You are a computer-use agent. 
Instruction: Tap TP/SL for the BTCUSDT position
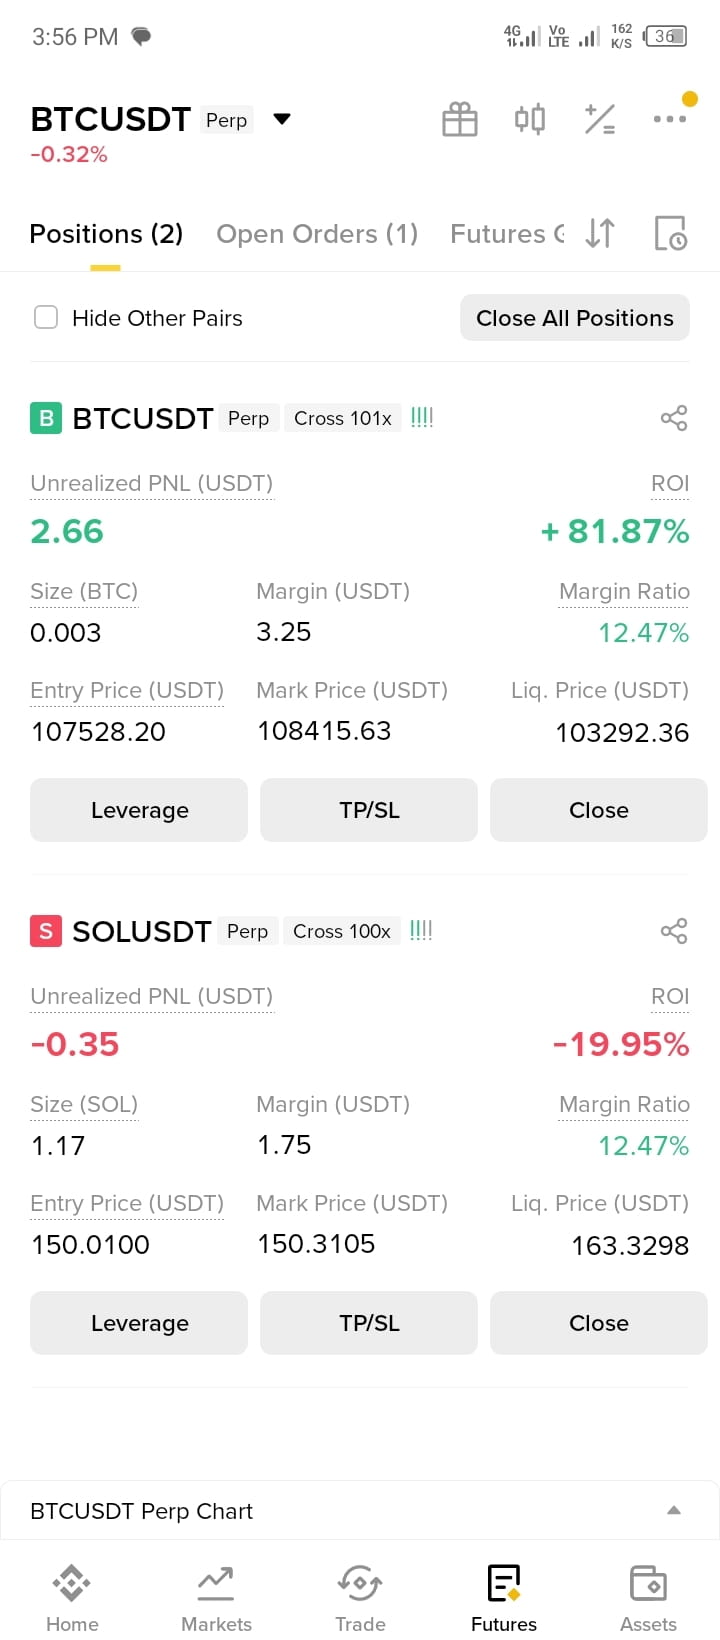(x=369, y=810)
